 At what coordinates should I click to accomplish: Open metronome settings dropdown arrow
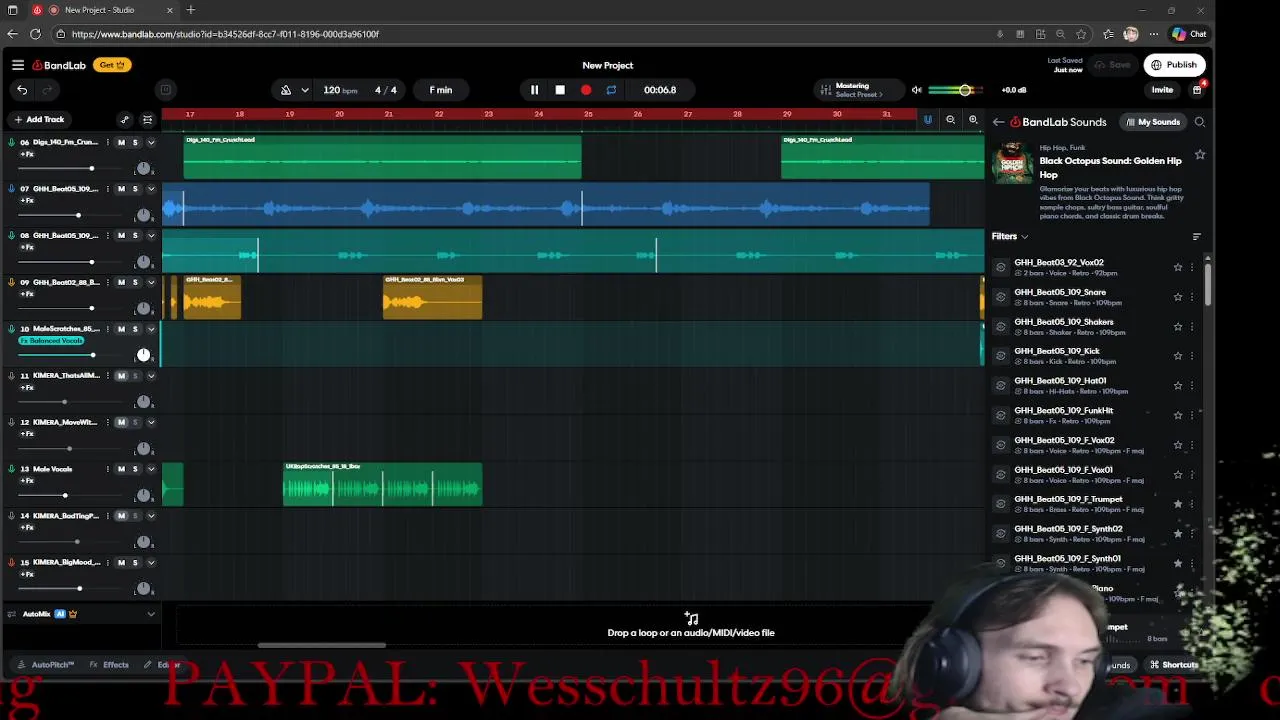point(305,90)
